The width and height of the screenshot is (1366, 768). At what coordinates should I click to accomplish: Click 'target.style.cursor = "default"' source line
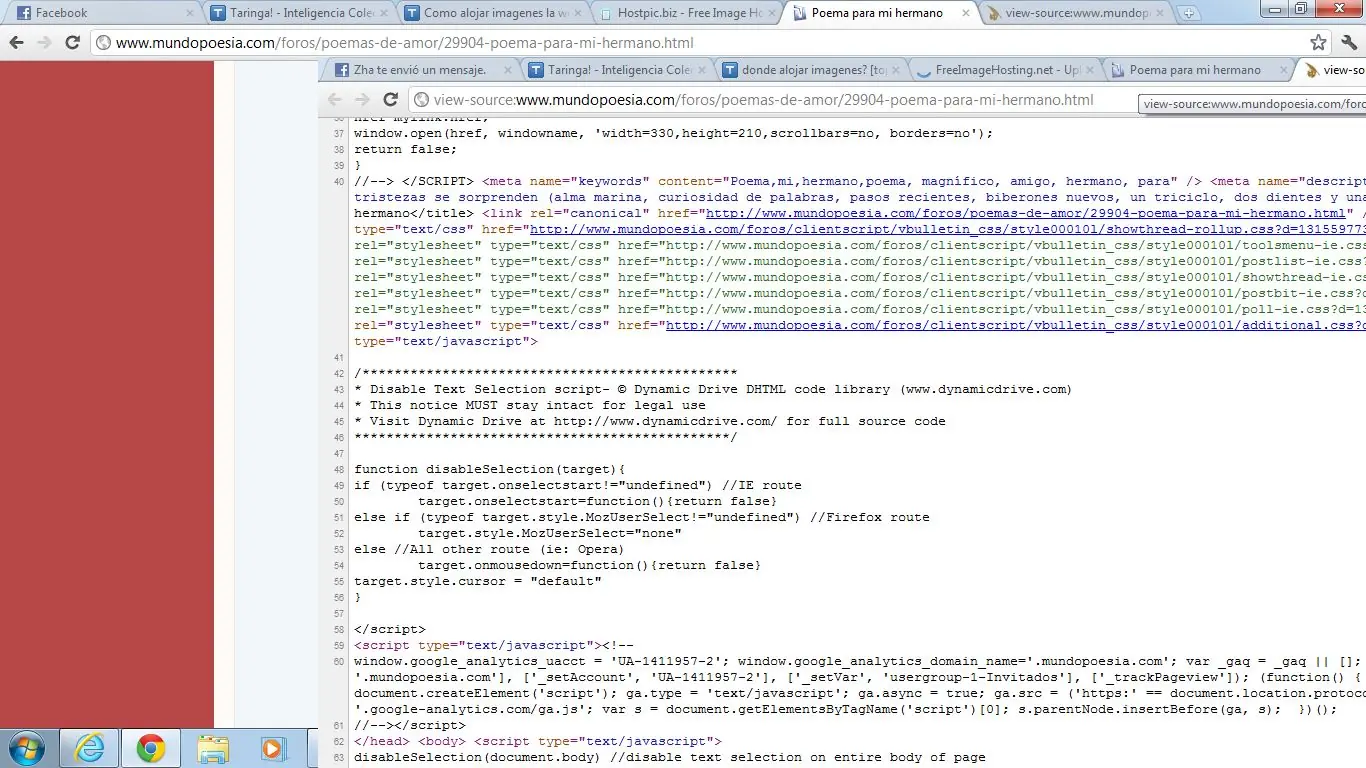(478, 581)
